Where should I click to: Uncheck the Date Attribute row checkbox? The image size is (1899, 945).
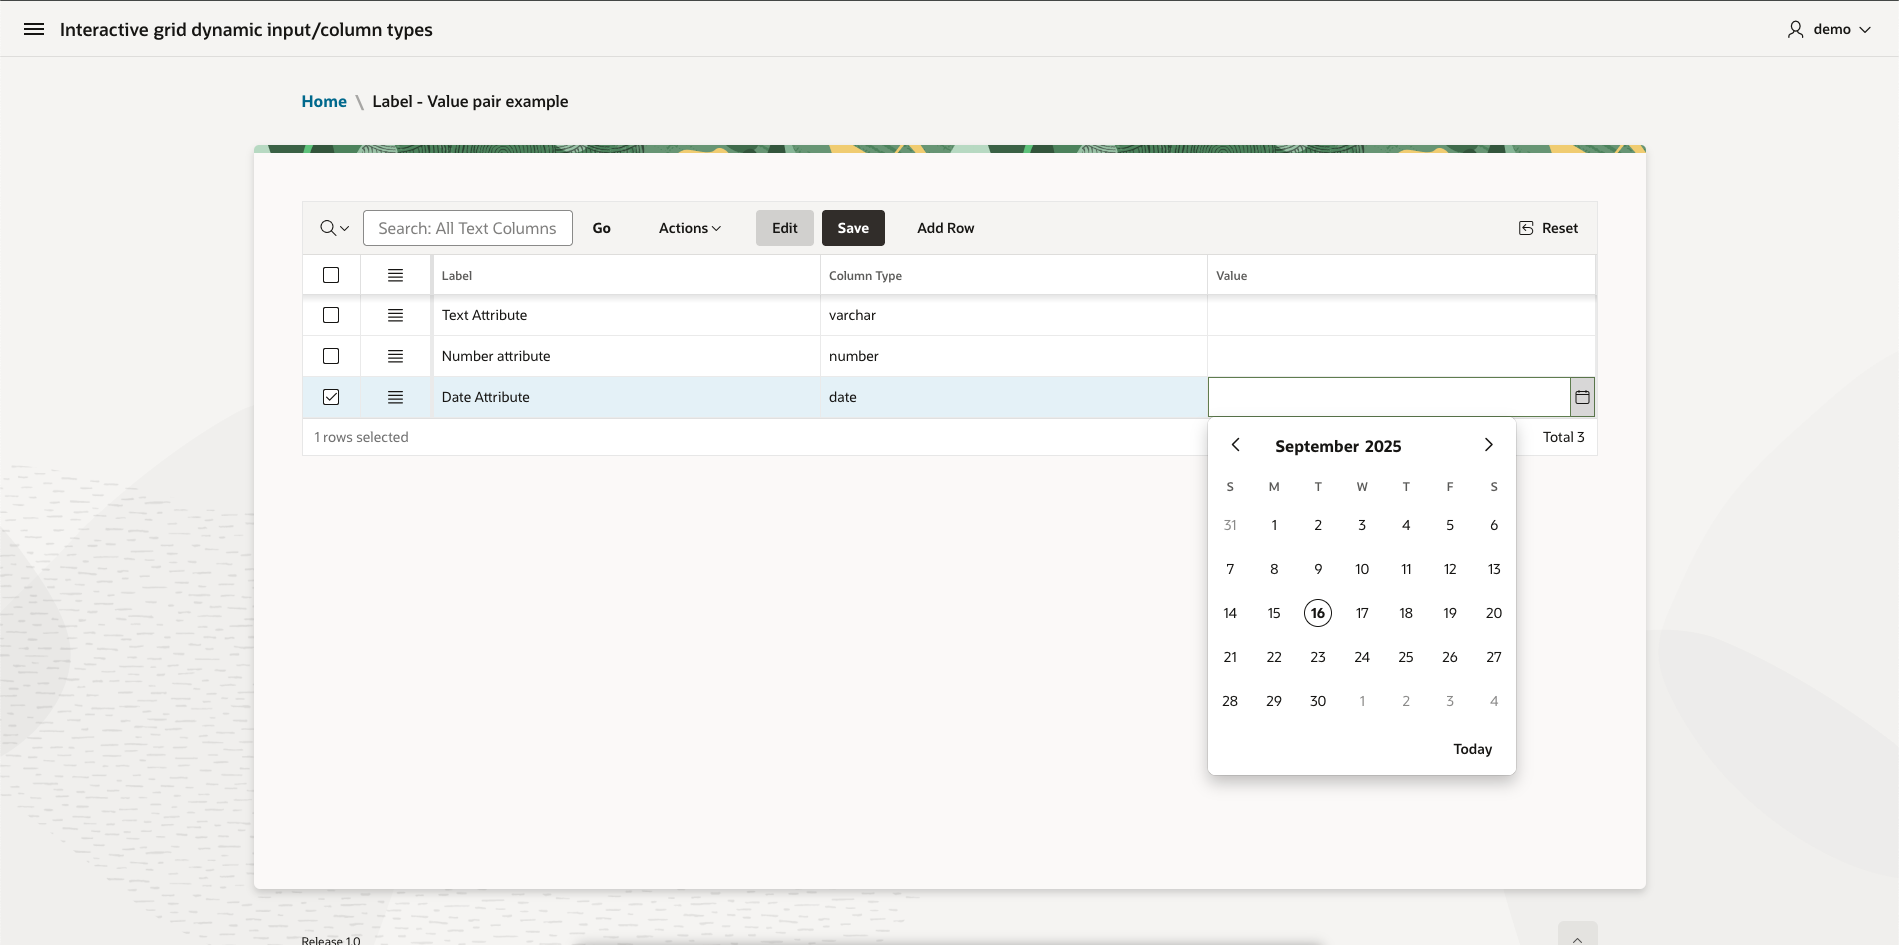(331, 397)
